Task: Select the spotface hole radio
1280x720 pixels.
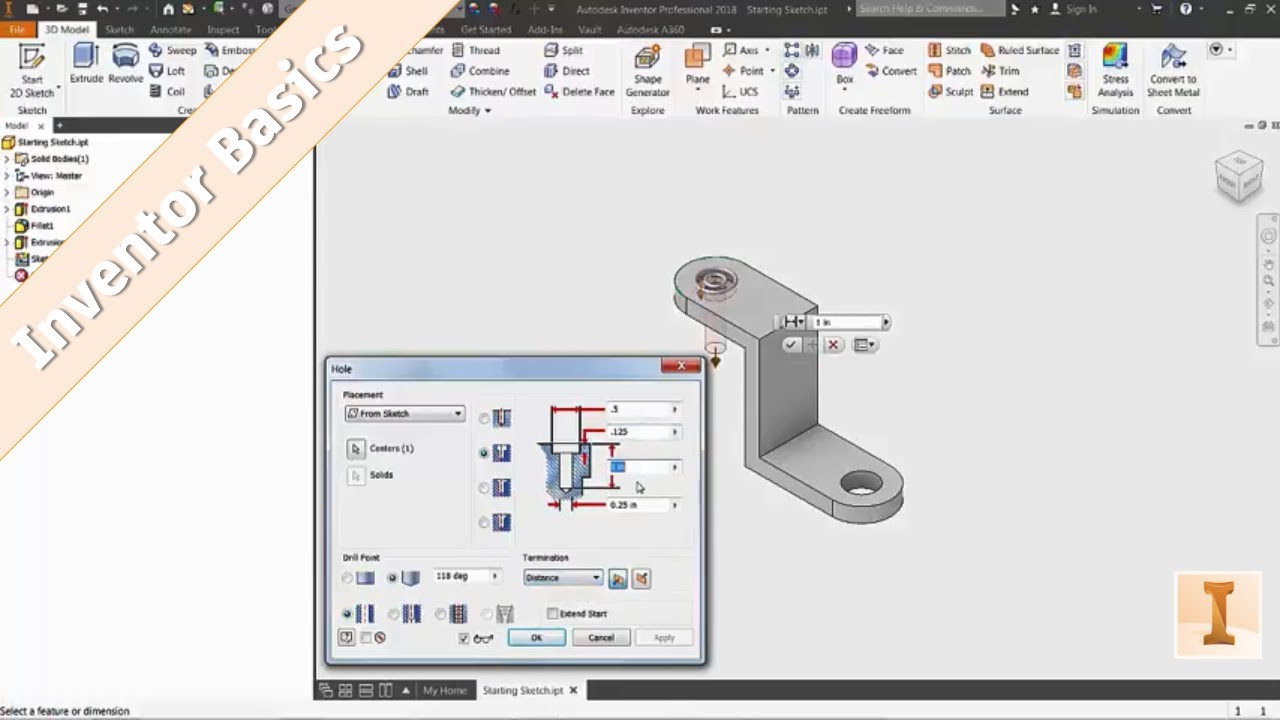Action: (x=485, y=488)
